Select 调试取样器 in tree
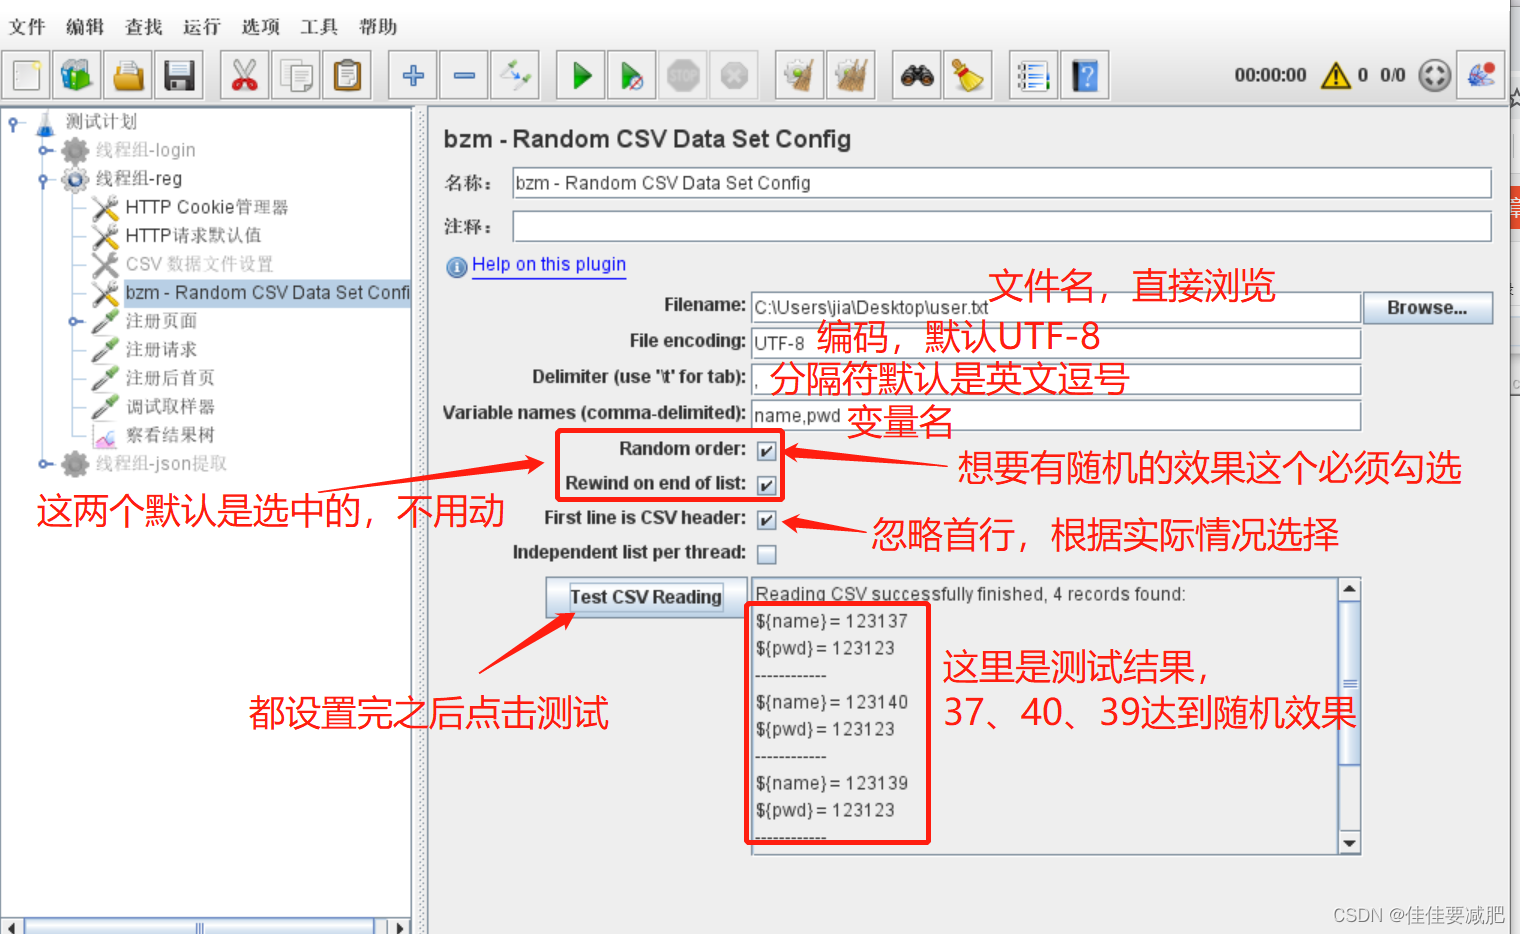 170,407
